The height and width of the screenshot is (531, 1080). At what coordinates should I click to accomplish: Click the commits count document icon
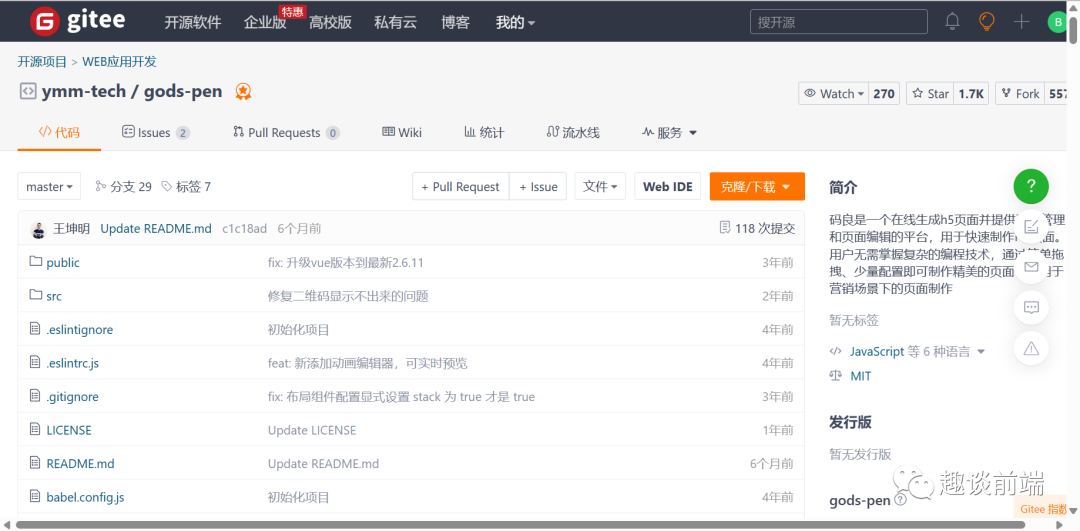pyautogui.click(x=725, y=228)
